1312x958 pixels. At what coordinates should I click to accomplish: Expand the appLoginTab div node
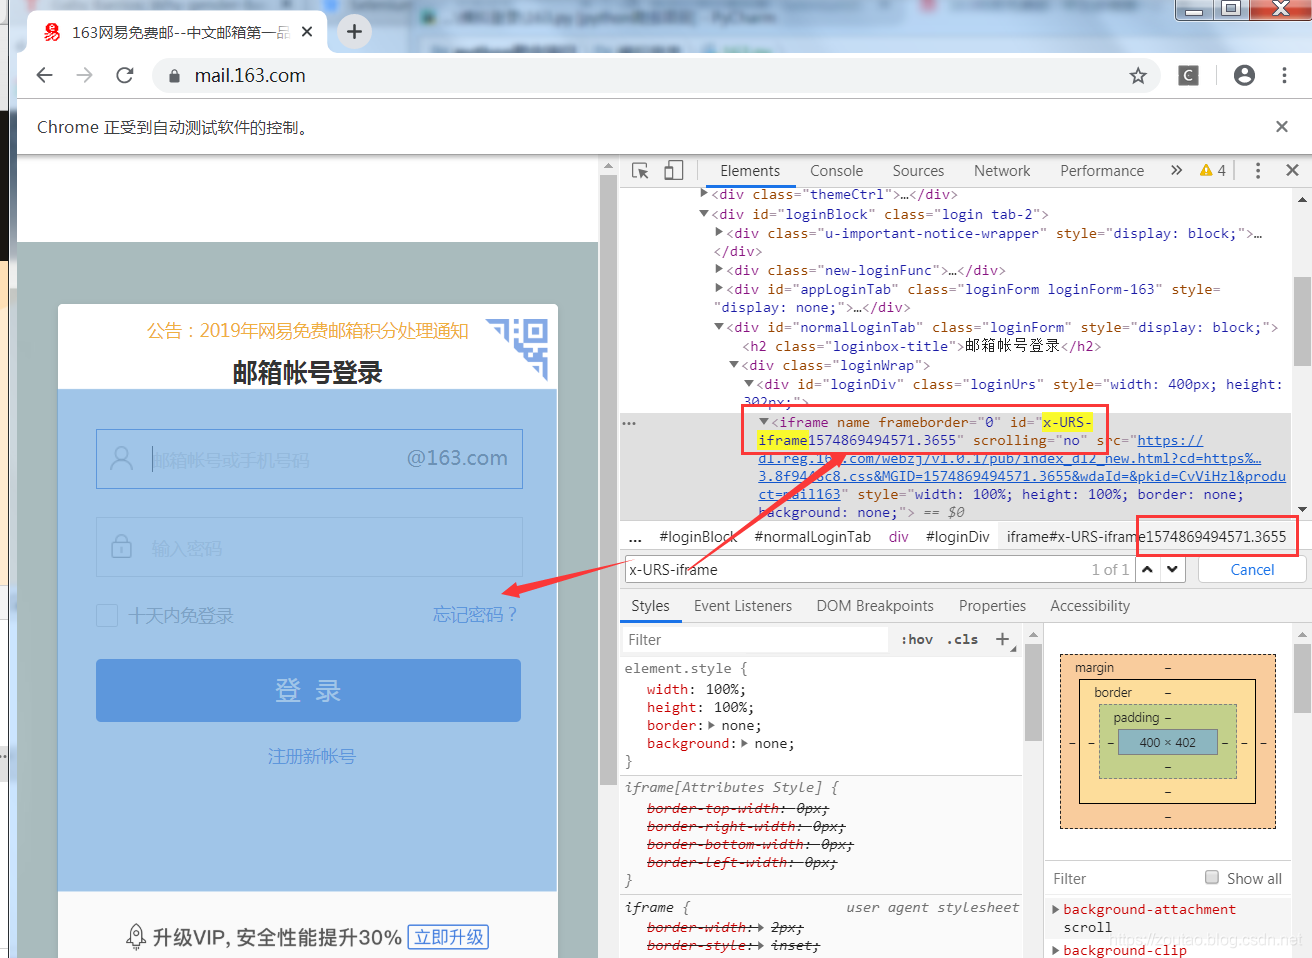(x=719, y=289)
